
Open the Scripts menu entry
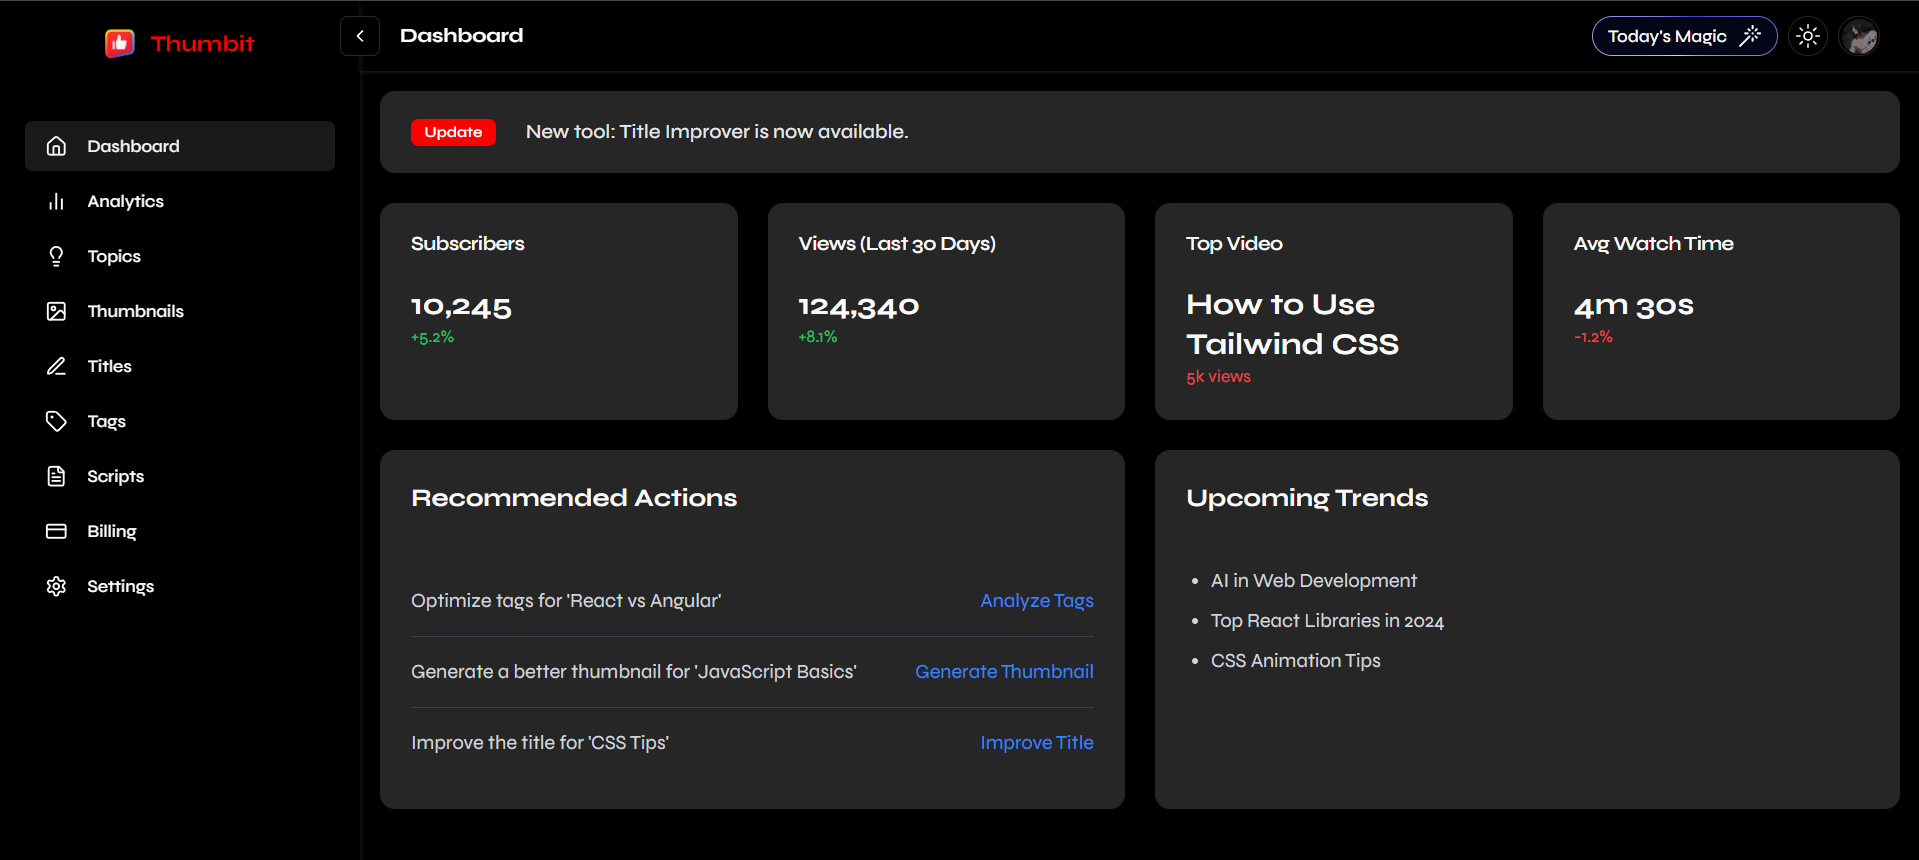point(180,476)
